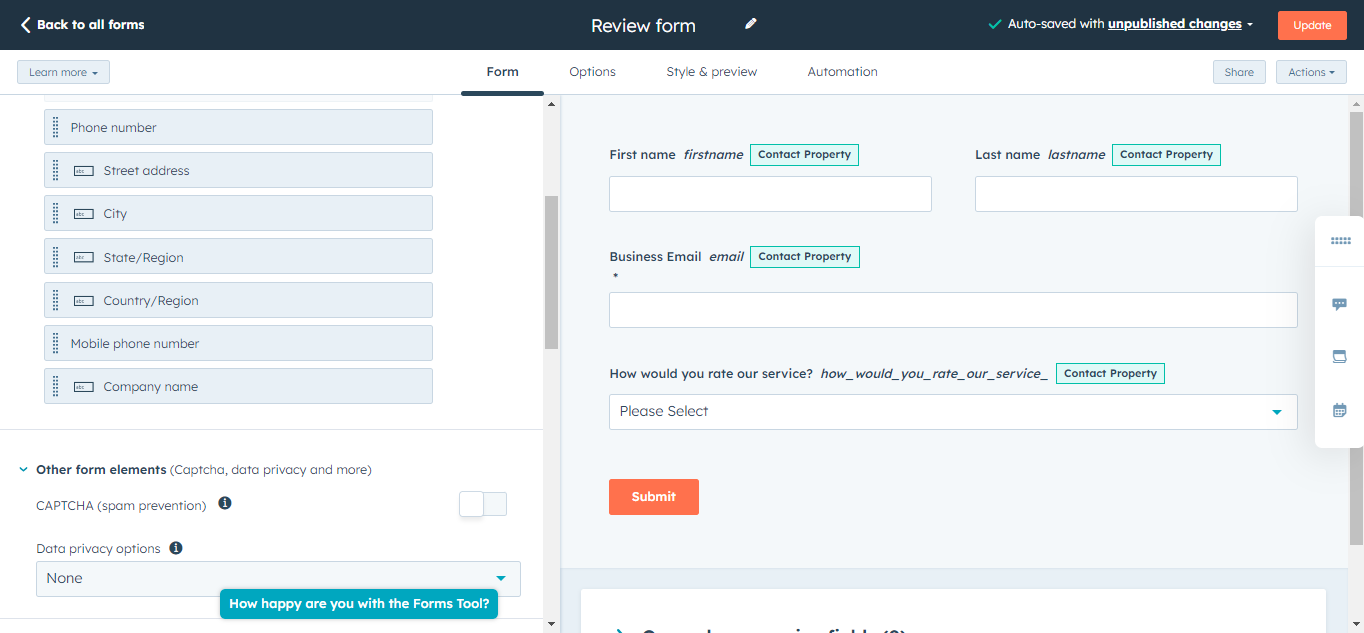Screen dimensions: 1364x633
Task: Grab the drag handle on Phone number field
Action: (56, 127)
